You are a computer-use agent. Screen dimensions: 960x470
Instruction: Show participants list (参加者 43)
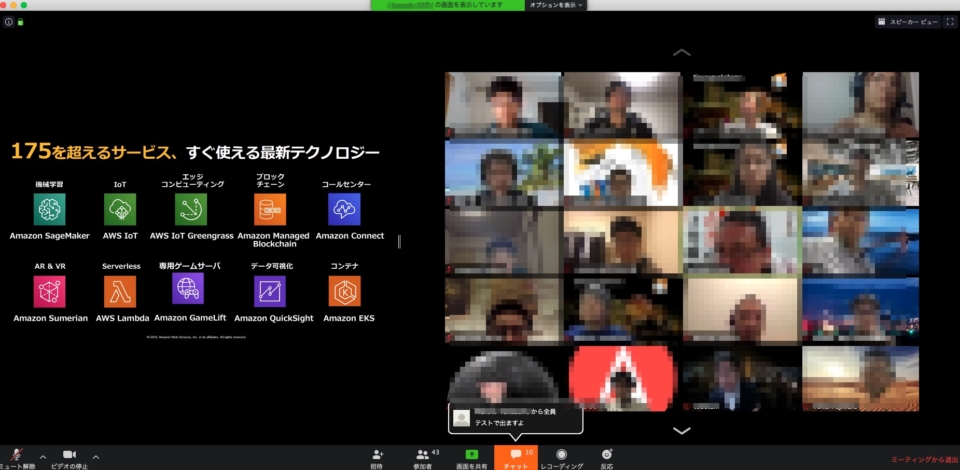pos(423,458)
